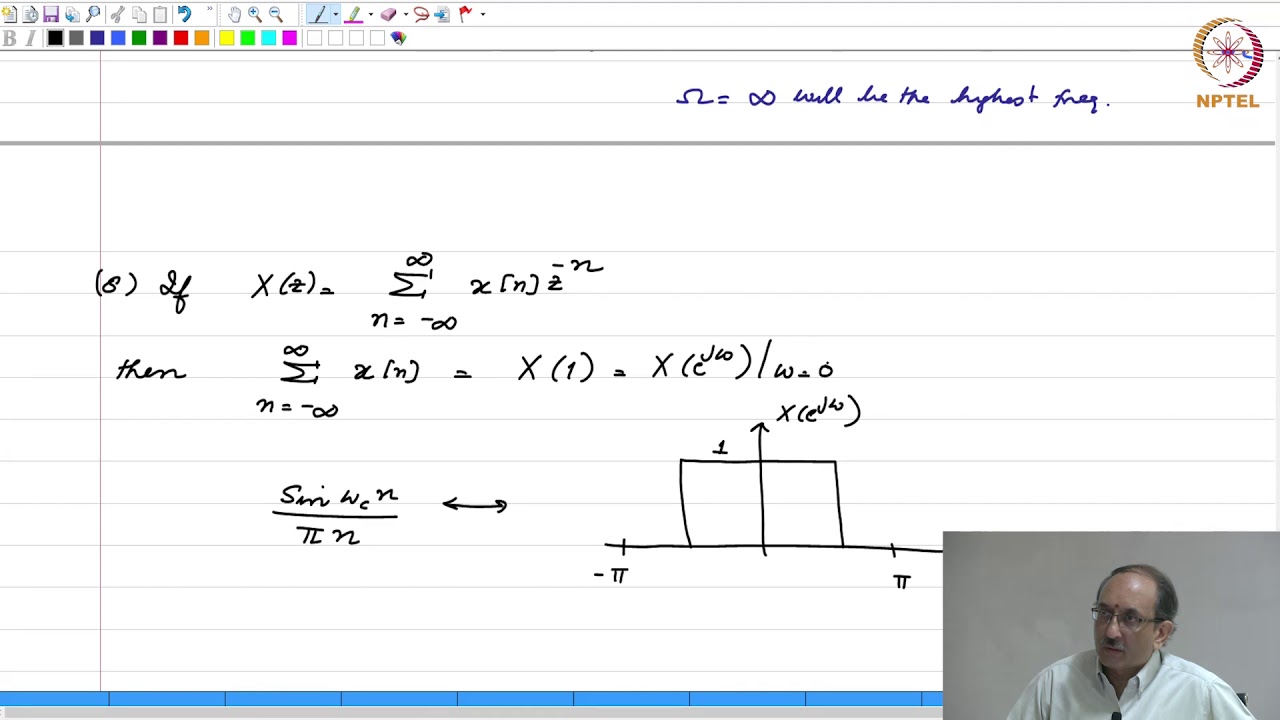
Task: Choose the green ink color
Action: pos(139,38)
